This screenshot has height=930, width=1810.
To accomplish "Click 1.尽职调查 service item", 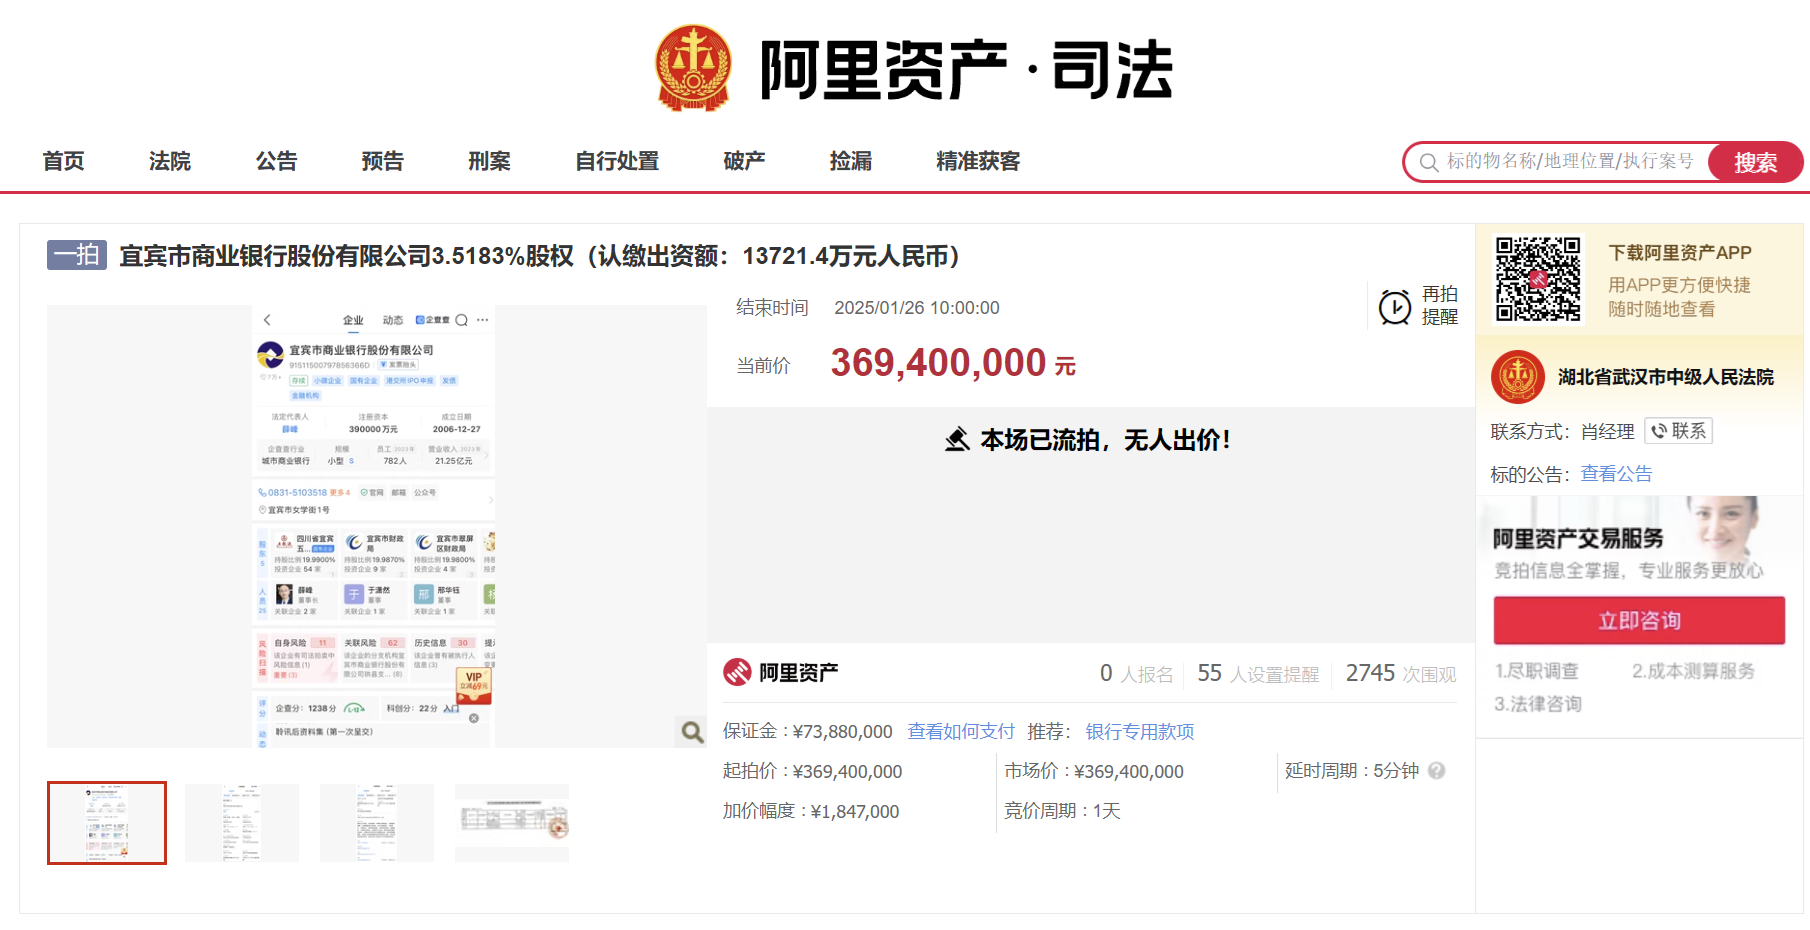I will [x=1537, y=671].
